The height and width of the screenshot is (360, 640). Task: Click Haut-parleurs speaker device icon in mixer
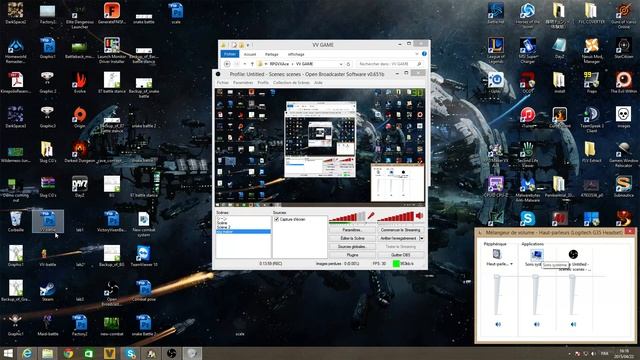pyautogui.click(x=497, y=254)
